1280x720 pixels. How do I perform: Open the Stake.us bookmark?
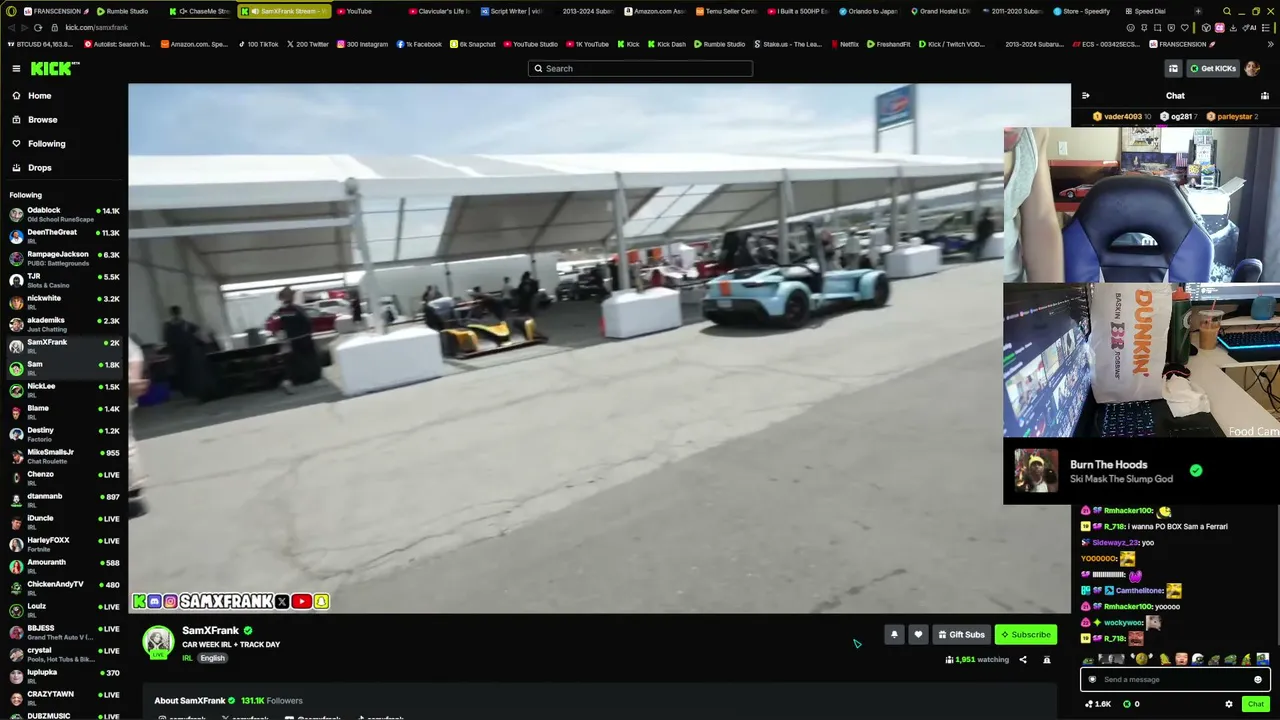pyautogui.click(x=787, y=44)
